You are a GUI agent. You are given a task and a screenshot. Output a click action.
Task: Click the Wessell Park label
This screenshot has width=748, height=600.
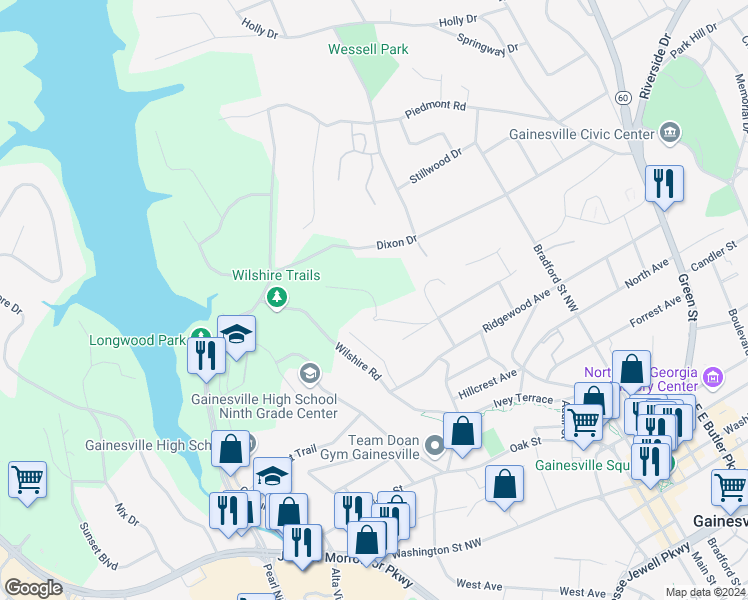click(x=368, y=49)
